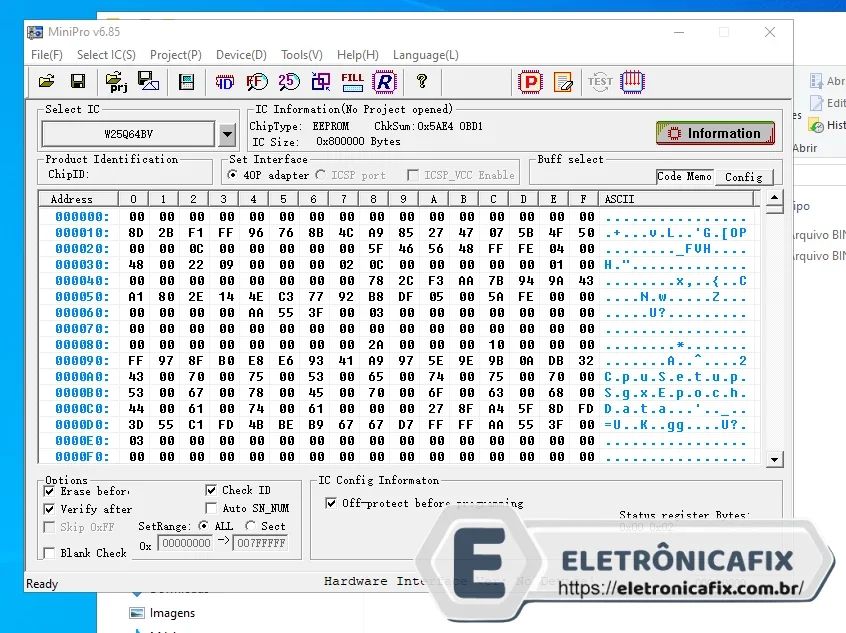Toggle Off-protect before programming checkbox
Screen dimensions: 846x633
click(x=331, y=503)
